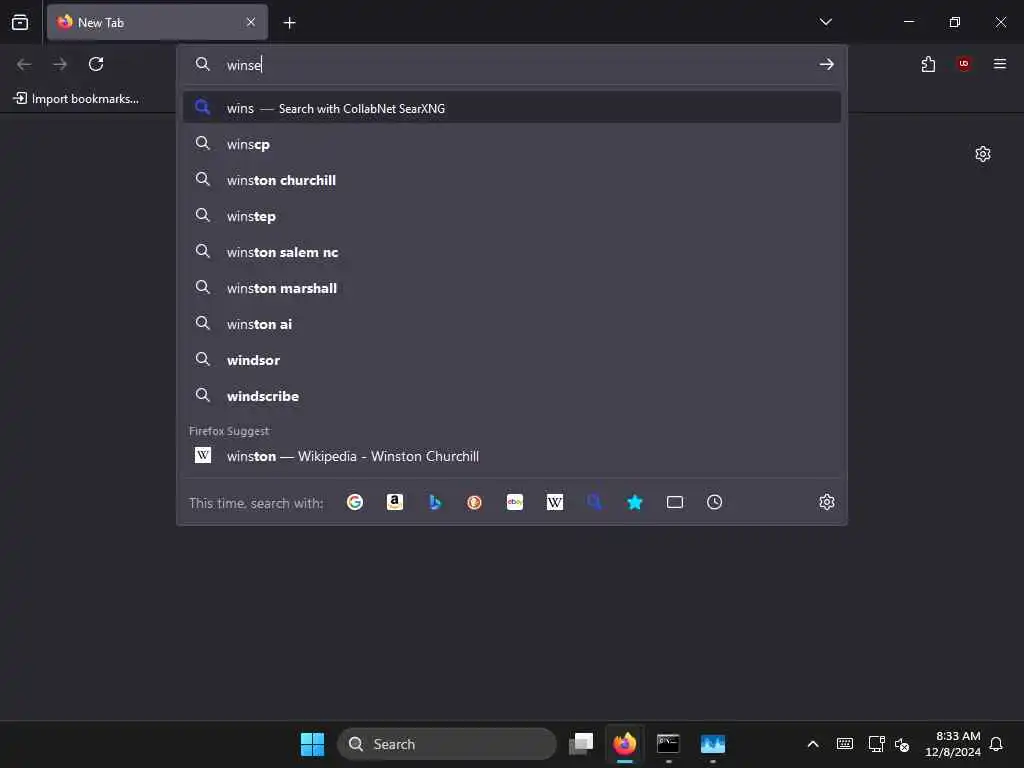Choose the winston salem nc suggestion
This screenshot has height=768, width=1024.
pos(512,252)
